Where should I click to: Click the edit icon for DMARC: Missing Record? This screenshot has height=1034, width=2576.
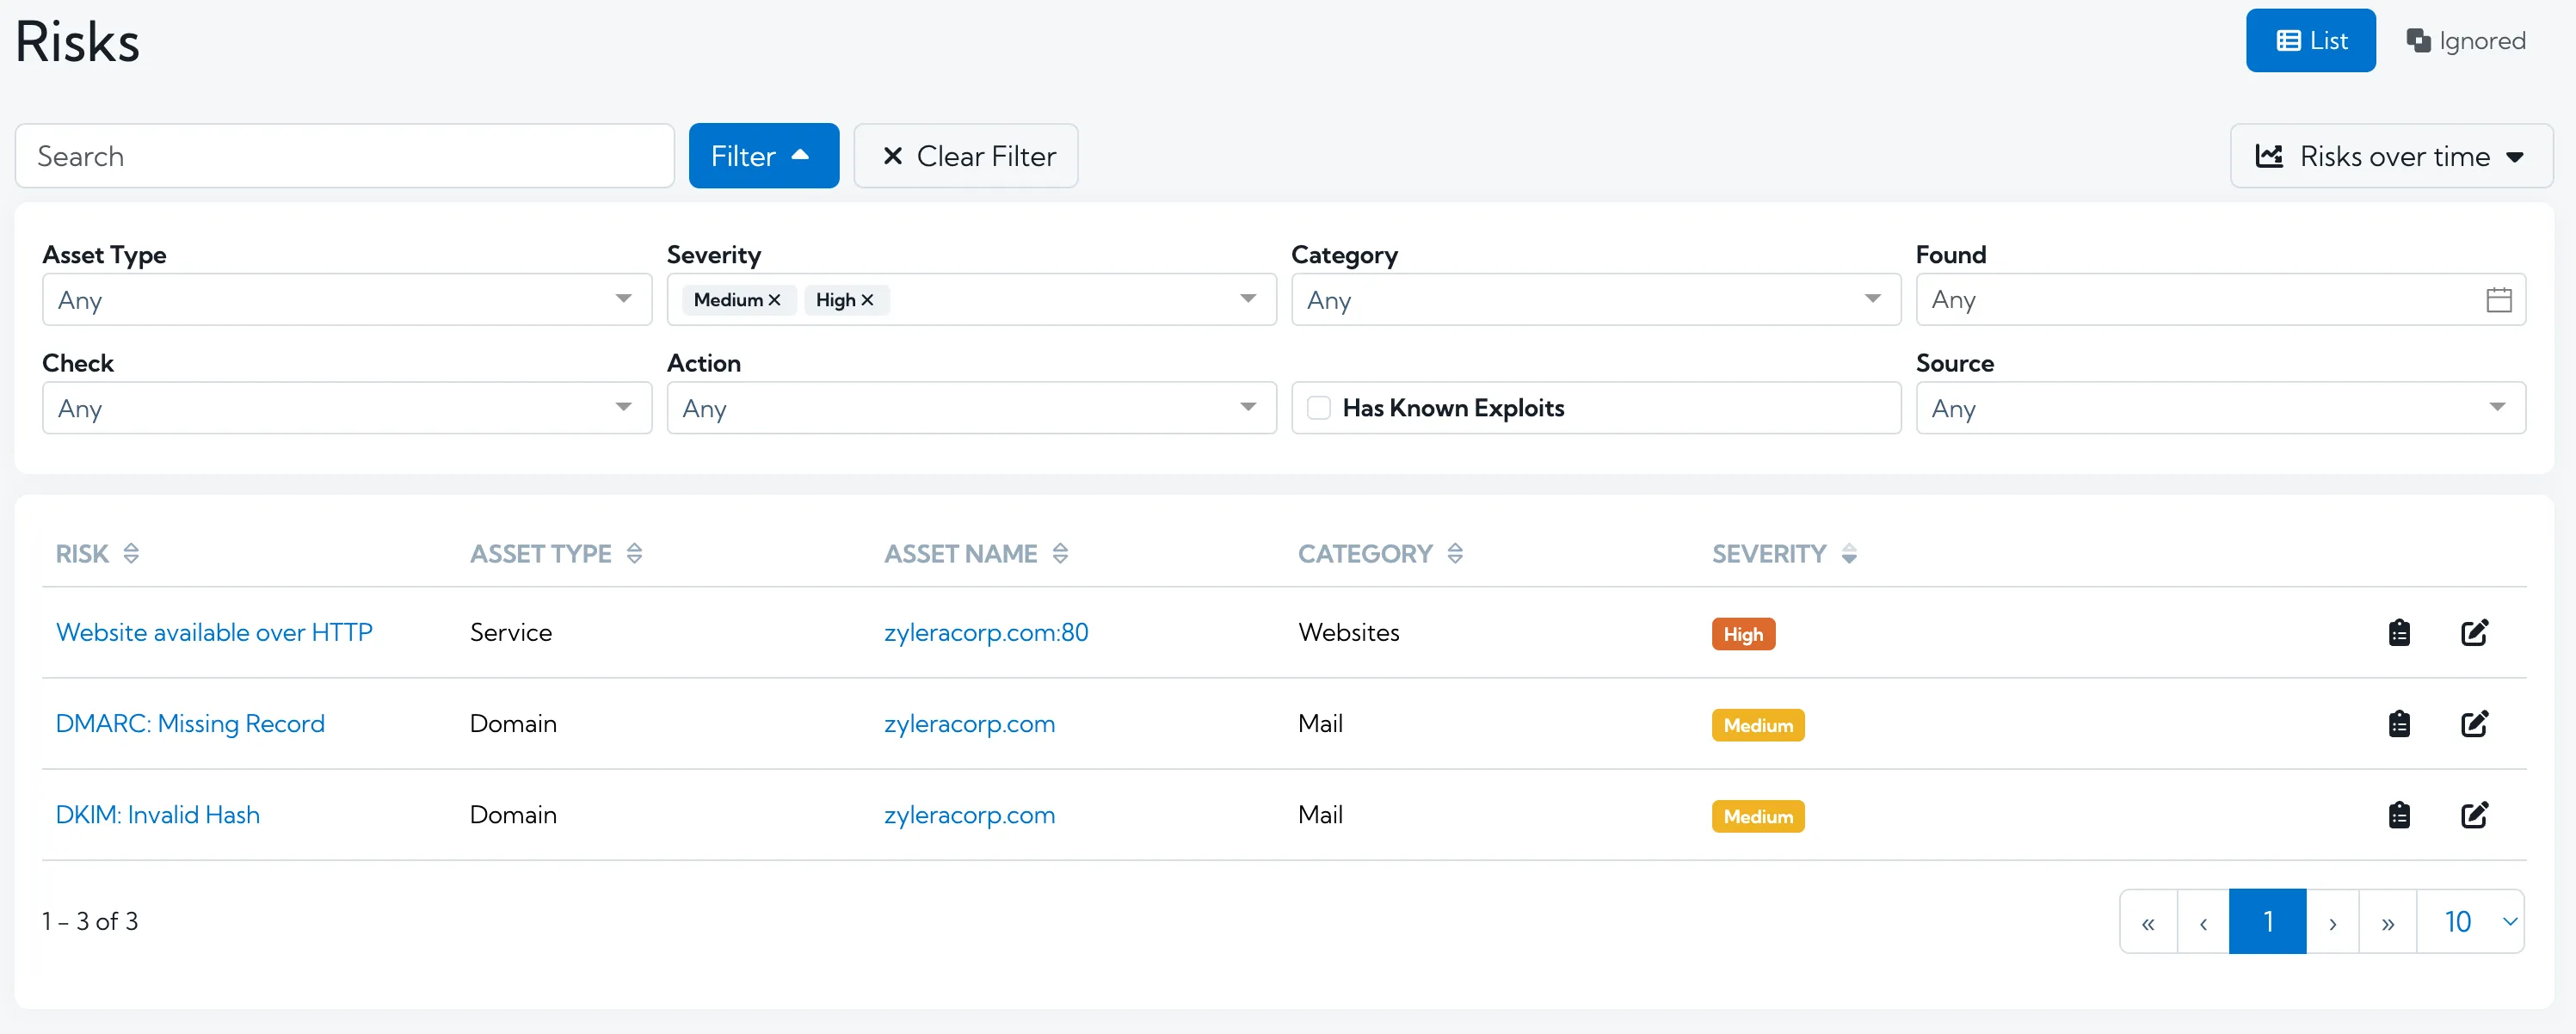2474,723
